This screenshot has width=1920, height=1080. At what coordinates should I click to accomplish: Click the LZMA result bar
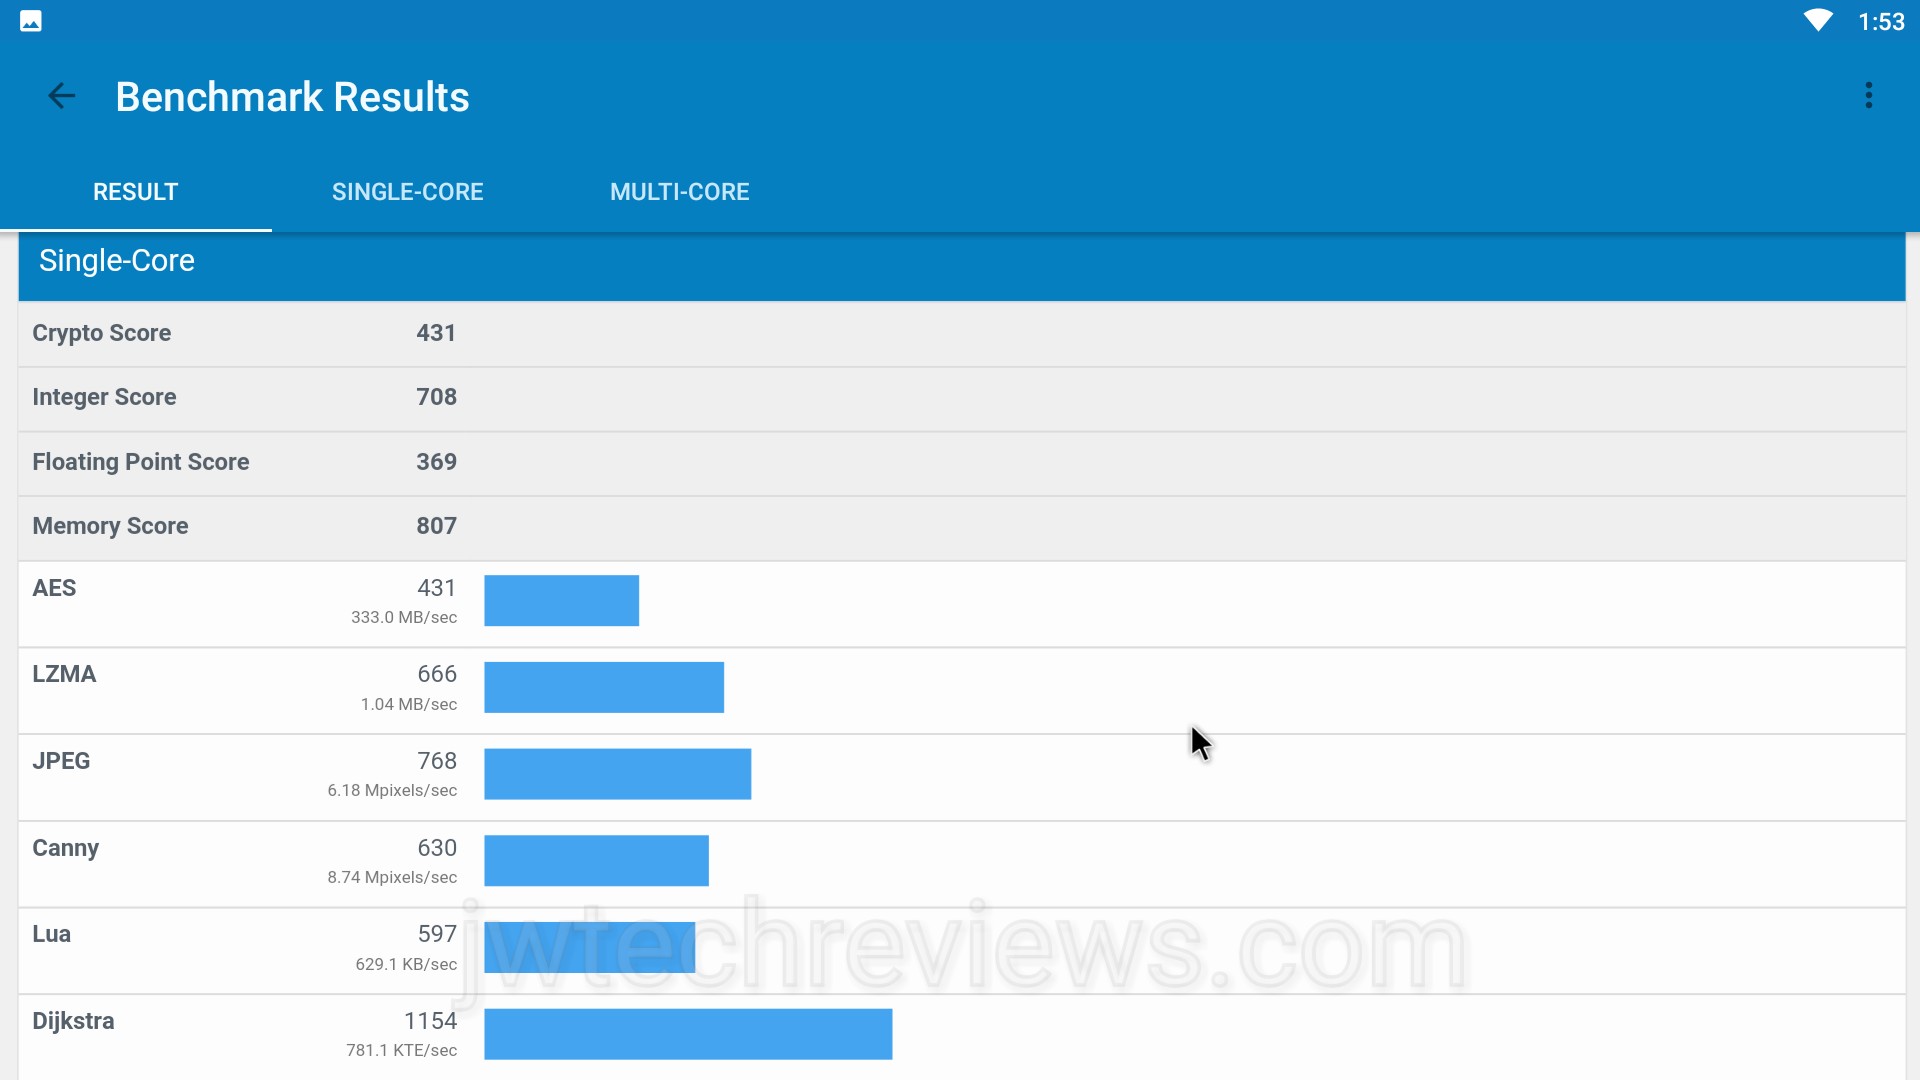[603, 688]
